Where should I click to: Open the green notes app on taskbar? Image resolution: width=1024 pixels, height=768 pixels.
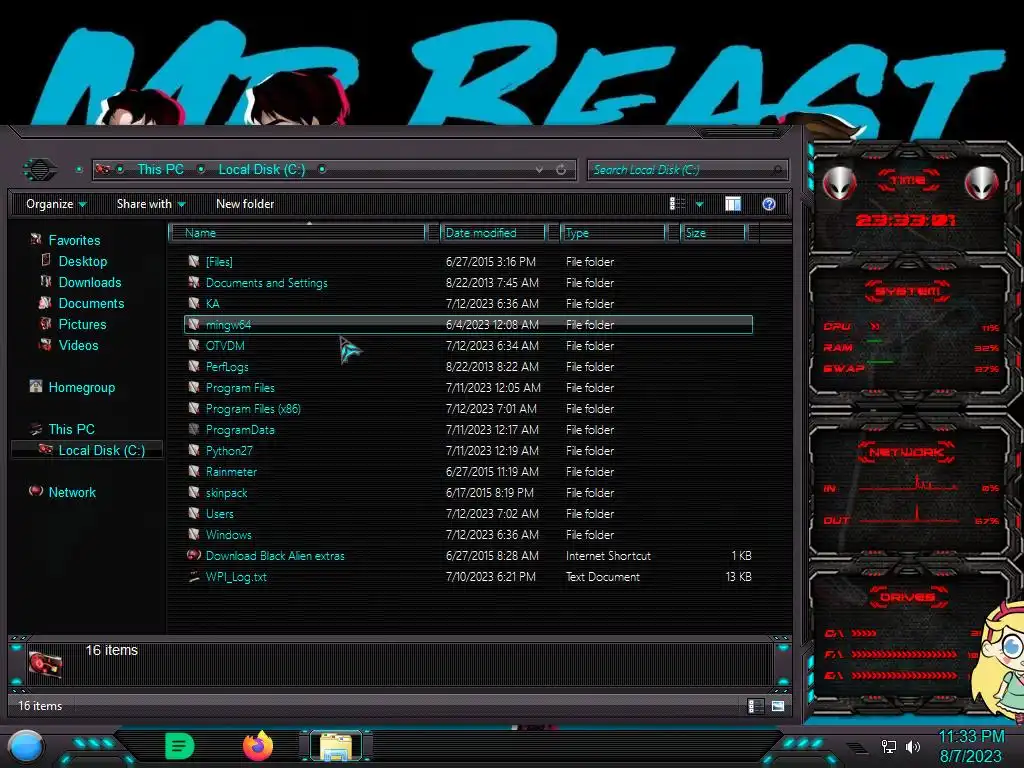point(179,746)
